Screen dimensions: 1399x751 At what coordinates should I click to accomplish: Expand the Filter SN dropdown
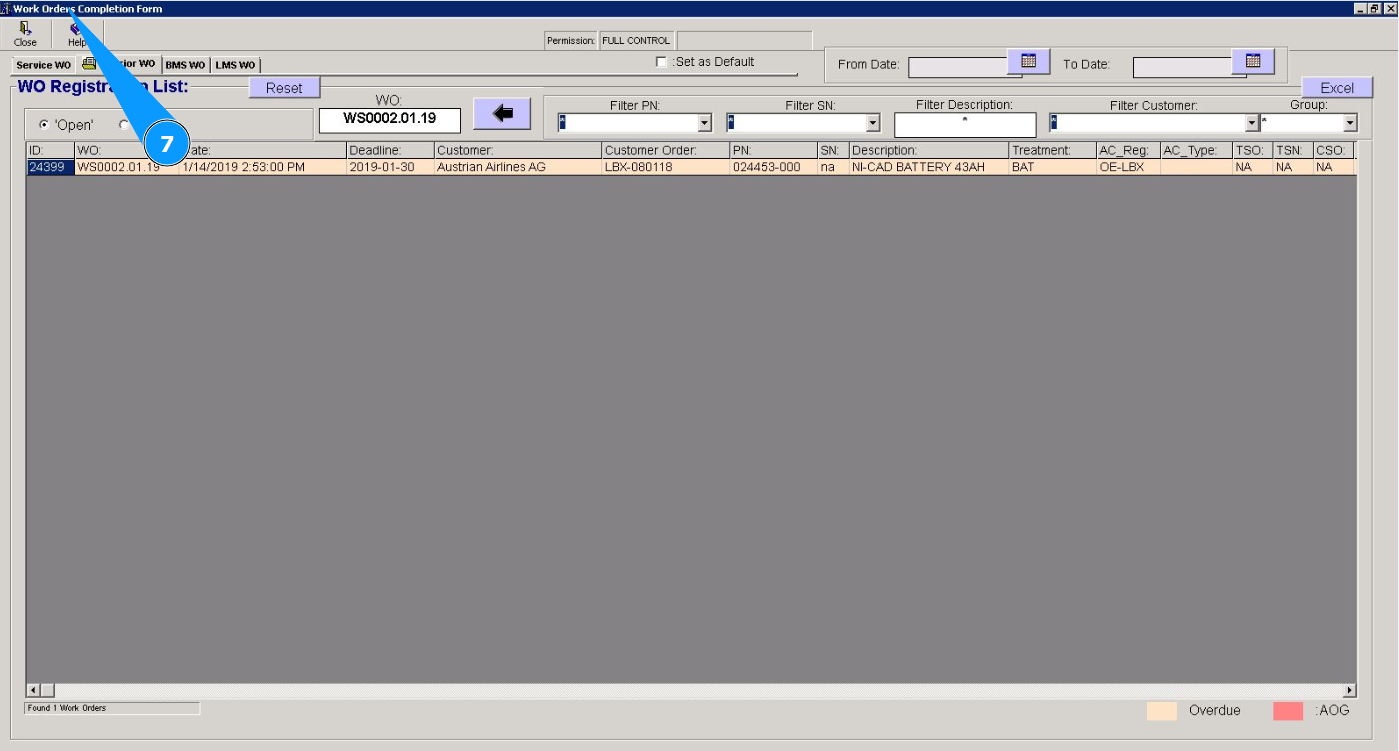pos(873,123)
